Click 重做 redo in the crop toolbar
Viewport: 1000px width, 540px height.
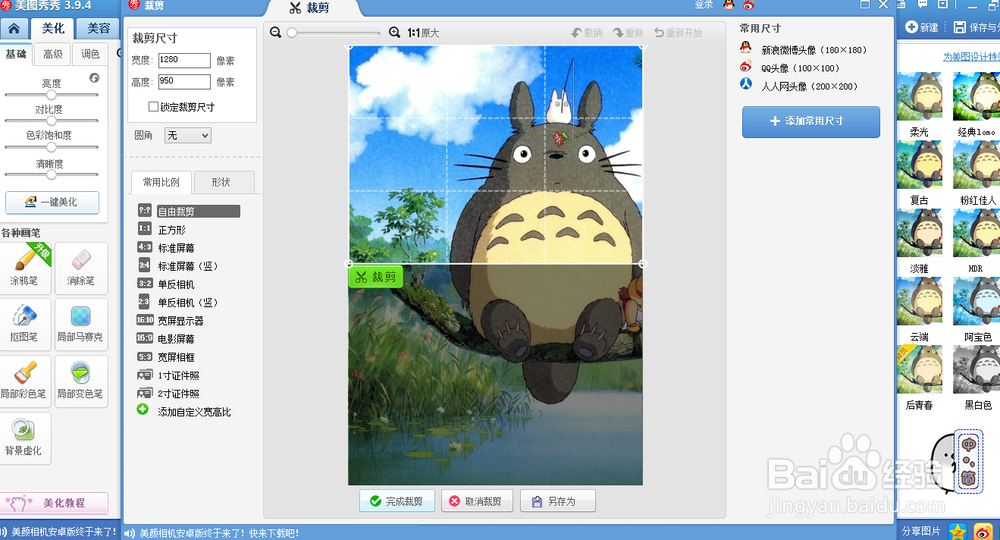(628, 33)
